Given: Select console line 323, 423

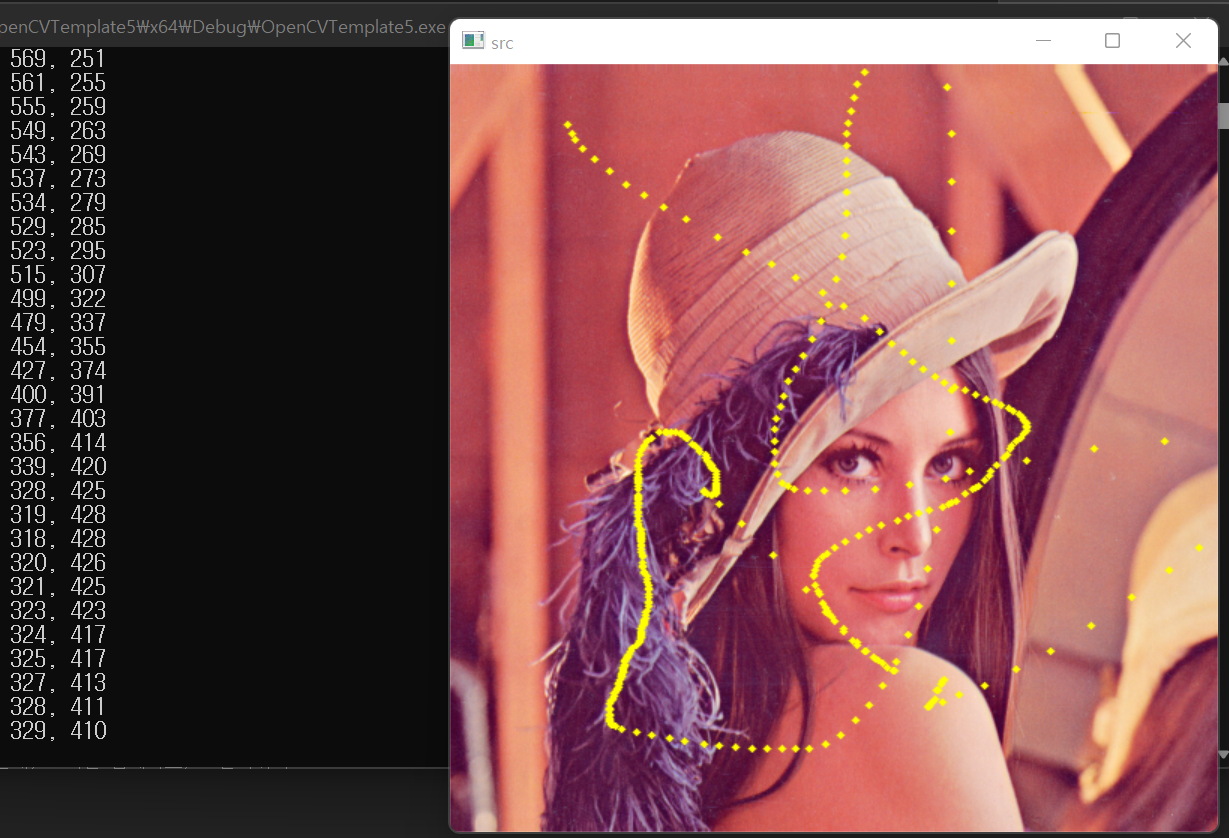Looking at the screenshot, I should pyautogui.click(x=57, y=611).
